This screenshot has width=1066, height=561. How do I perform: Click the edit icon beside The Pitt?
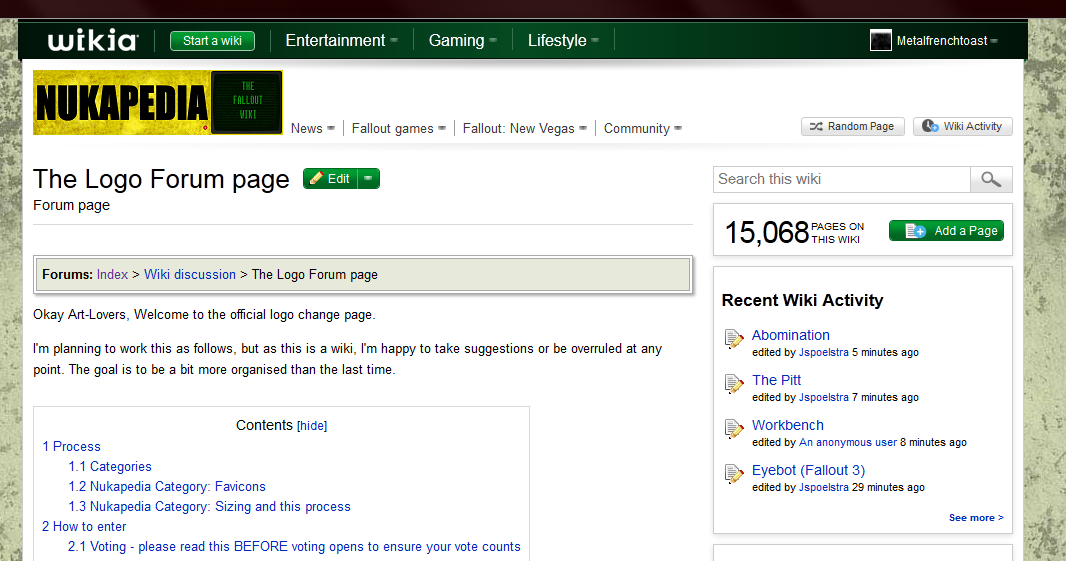[x=734, y=384]
